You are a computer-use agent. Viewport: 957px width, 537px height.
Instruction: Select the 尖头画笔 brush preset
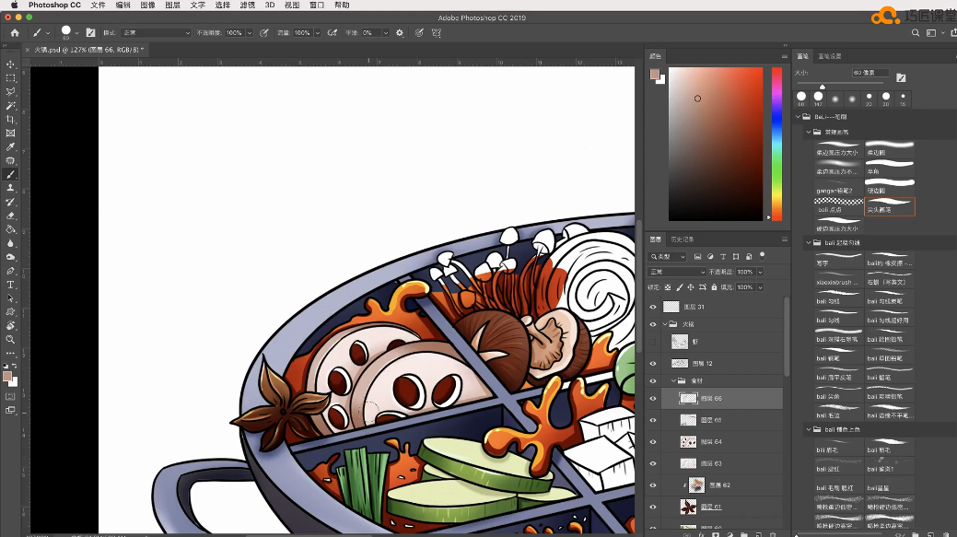(890, 206)
